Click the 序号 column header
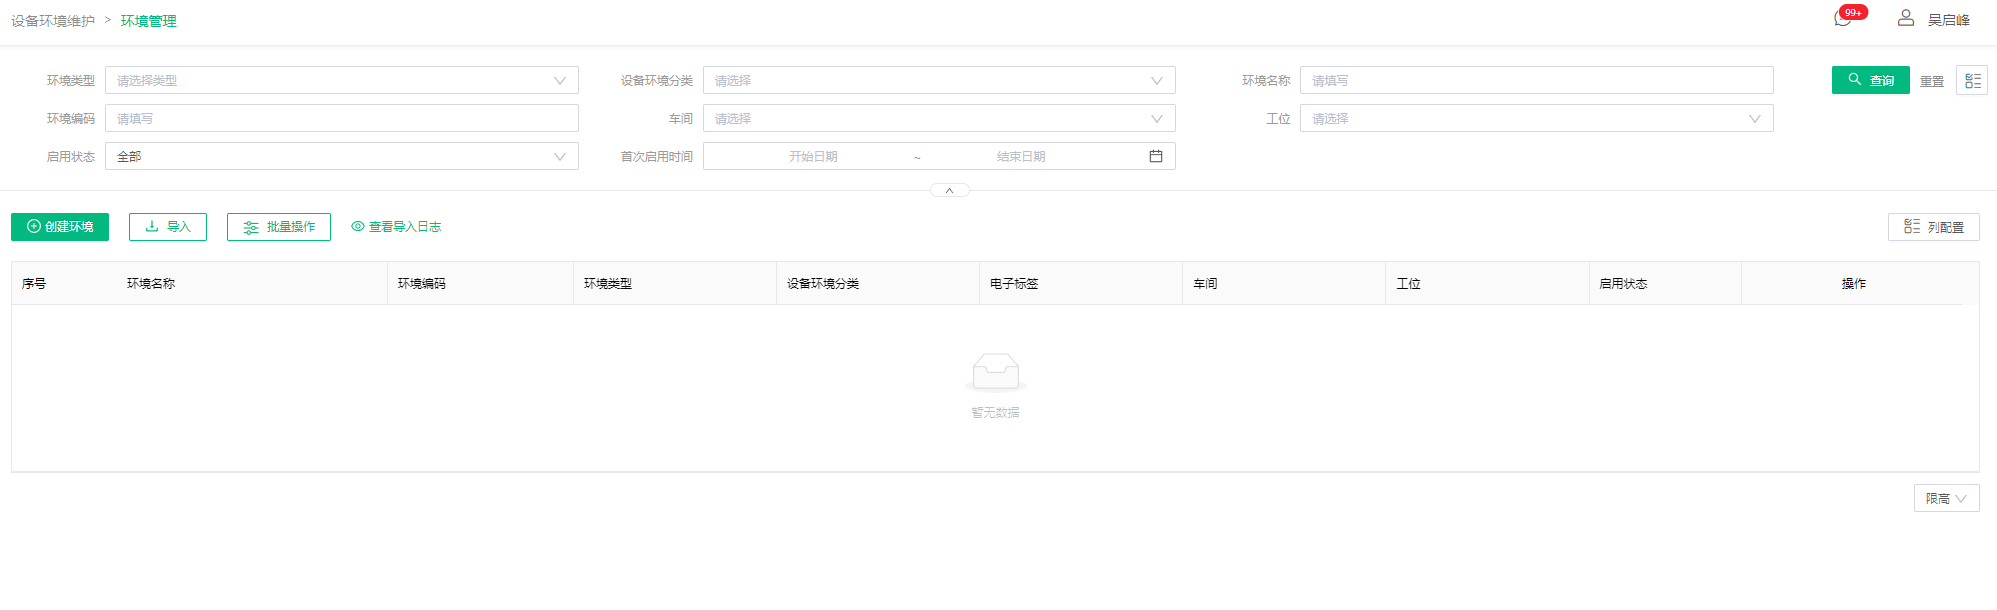1997x610 pixels. point(34,283)
